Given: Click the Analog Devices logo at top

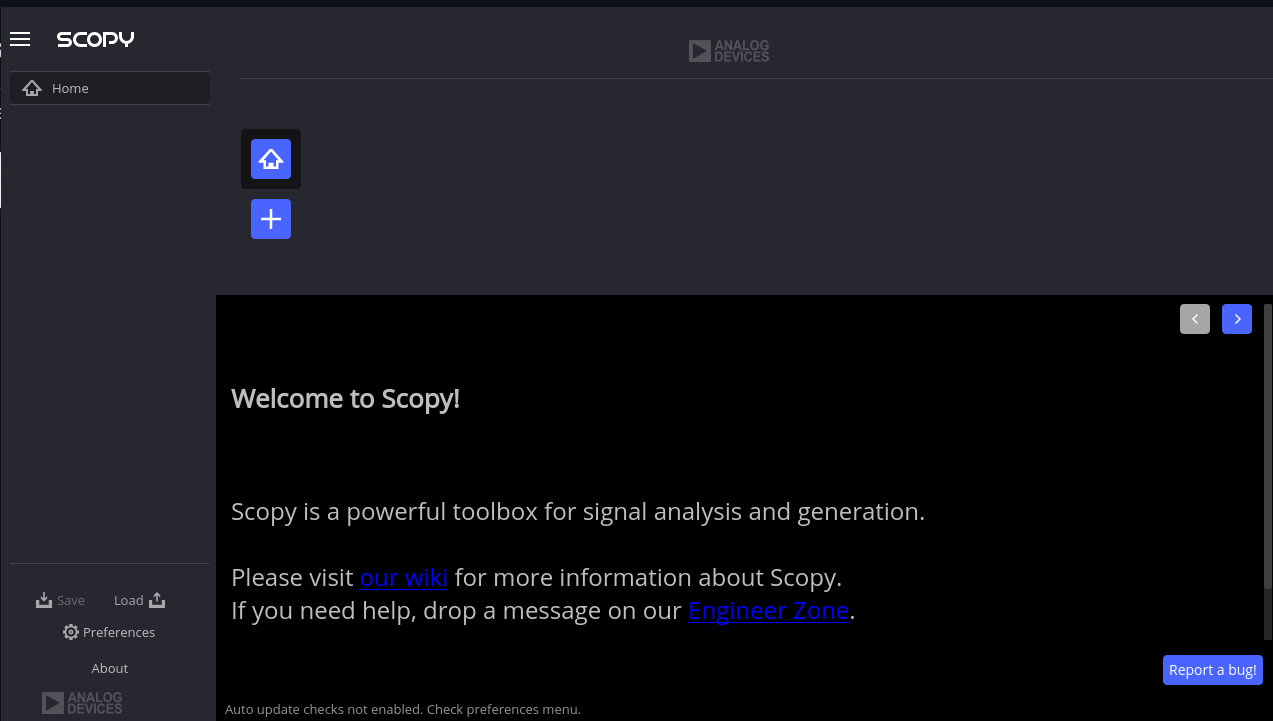Looking at the screenshot, I should tap(728, 50).
